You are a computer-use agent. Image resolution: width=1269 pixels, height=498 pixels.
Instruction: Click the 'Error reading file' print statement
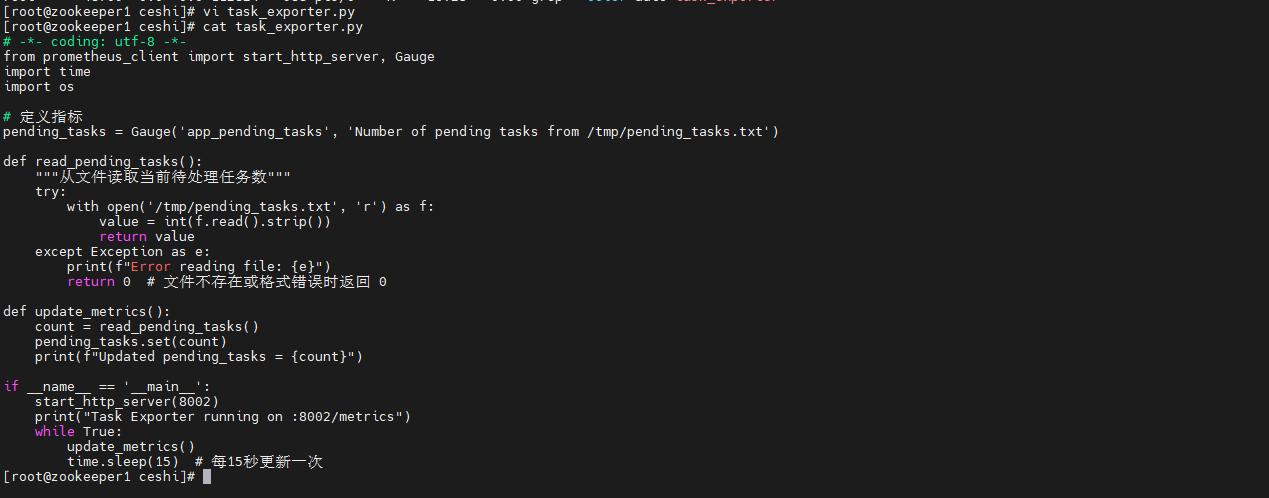199,266
